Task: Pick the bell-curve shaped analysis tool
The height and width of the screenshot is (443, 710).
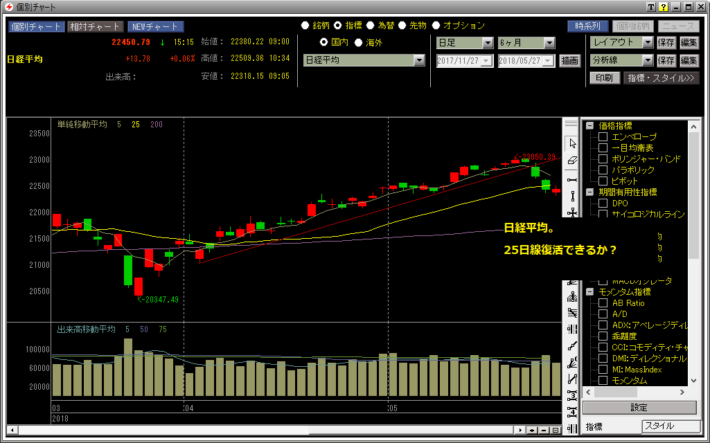Action: click(x=572, y=297)
